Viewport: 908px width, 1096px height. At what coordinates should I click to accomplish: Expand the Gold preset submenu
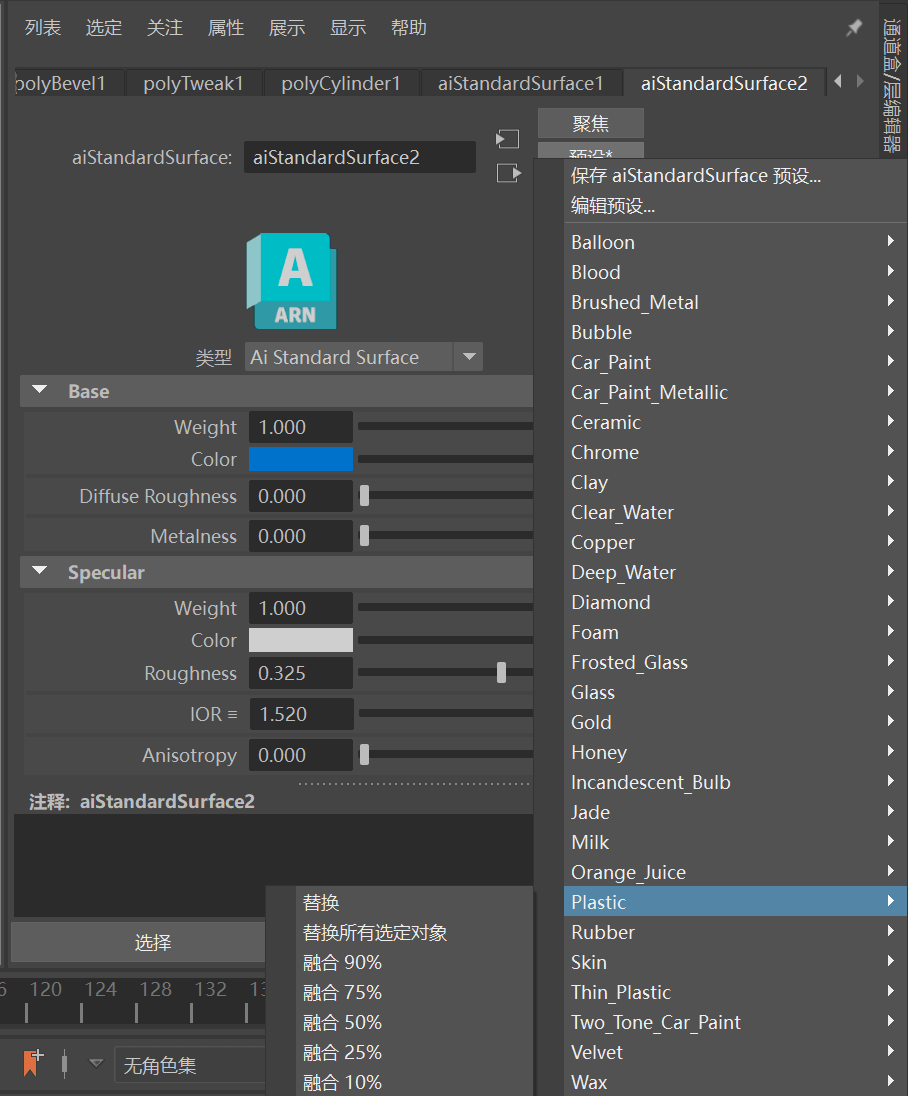735,722
